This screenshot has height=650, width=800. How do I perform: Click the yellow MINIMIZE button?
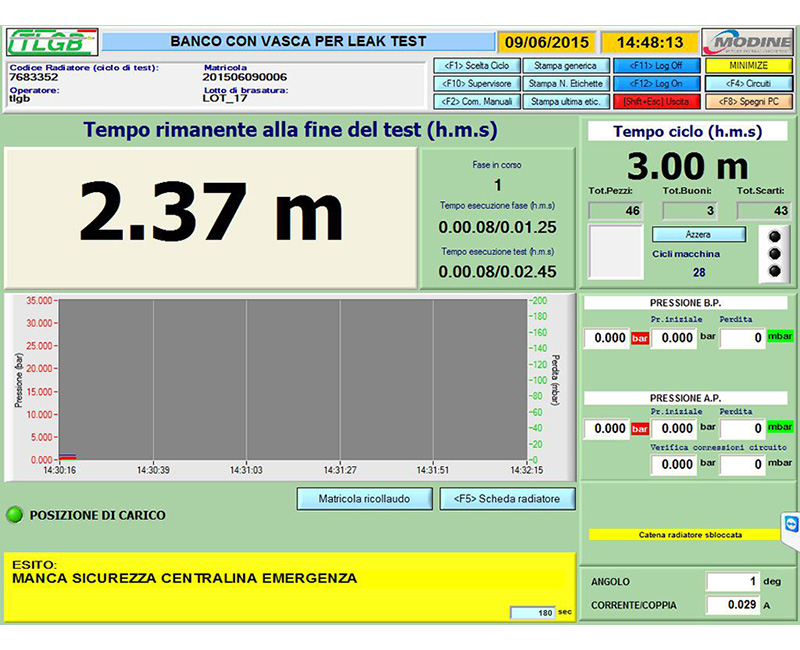(x=748, y=66)
